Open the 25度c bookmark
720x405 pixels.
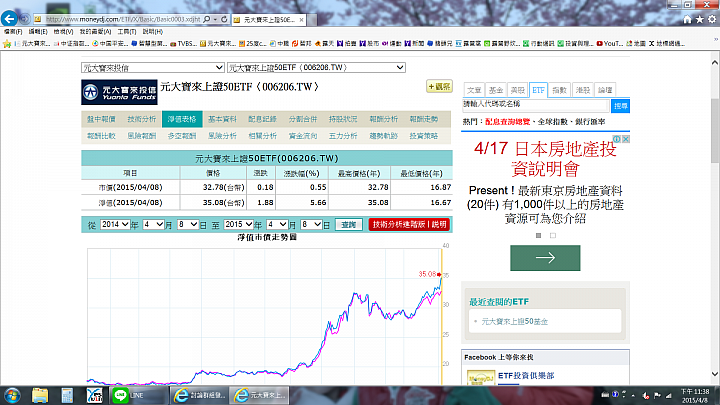253,44
